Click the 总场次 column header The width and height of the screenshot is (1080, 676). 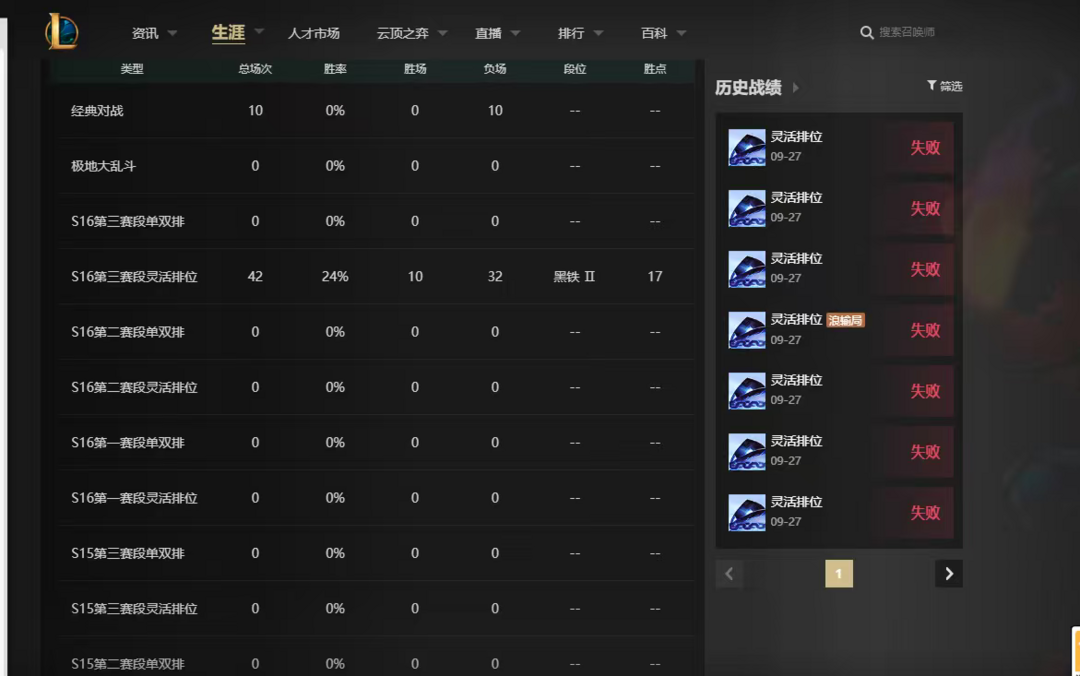click(x=255, y=69)
